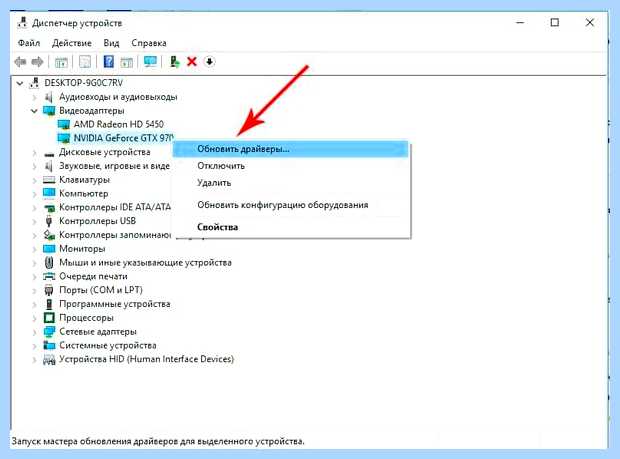Click the green Update driver toolbar icon
Viewport: 620px width, 459px height.
pyautogui.click(x=174, y=62)
